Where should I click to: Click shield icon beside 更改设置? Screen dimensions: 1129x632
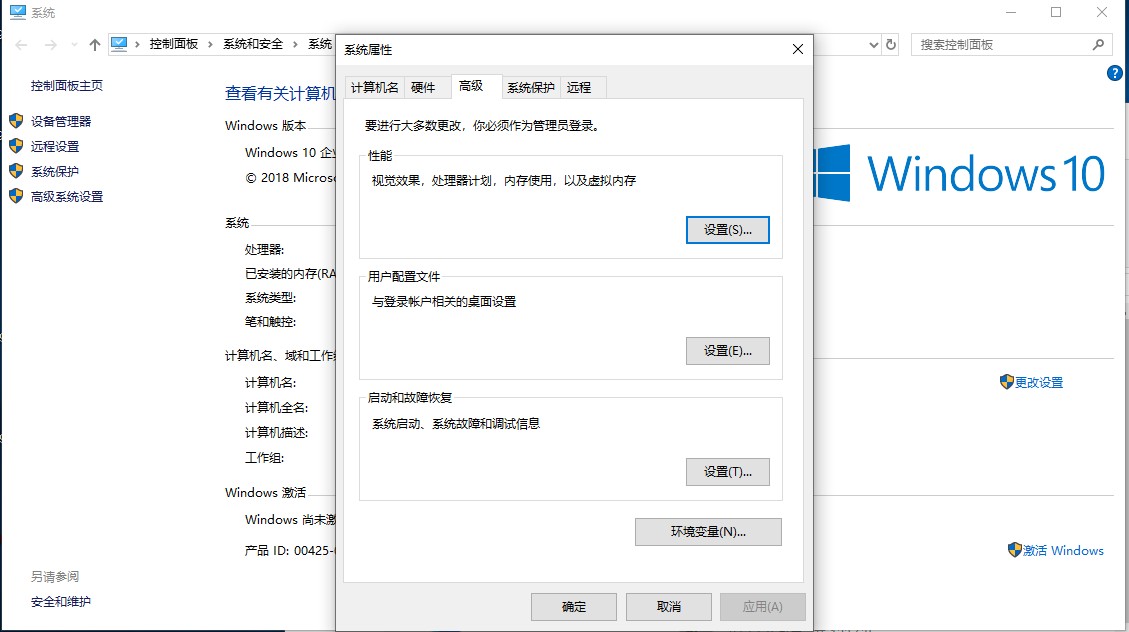pos(1007,382)
